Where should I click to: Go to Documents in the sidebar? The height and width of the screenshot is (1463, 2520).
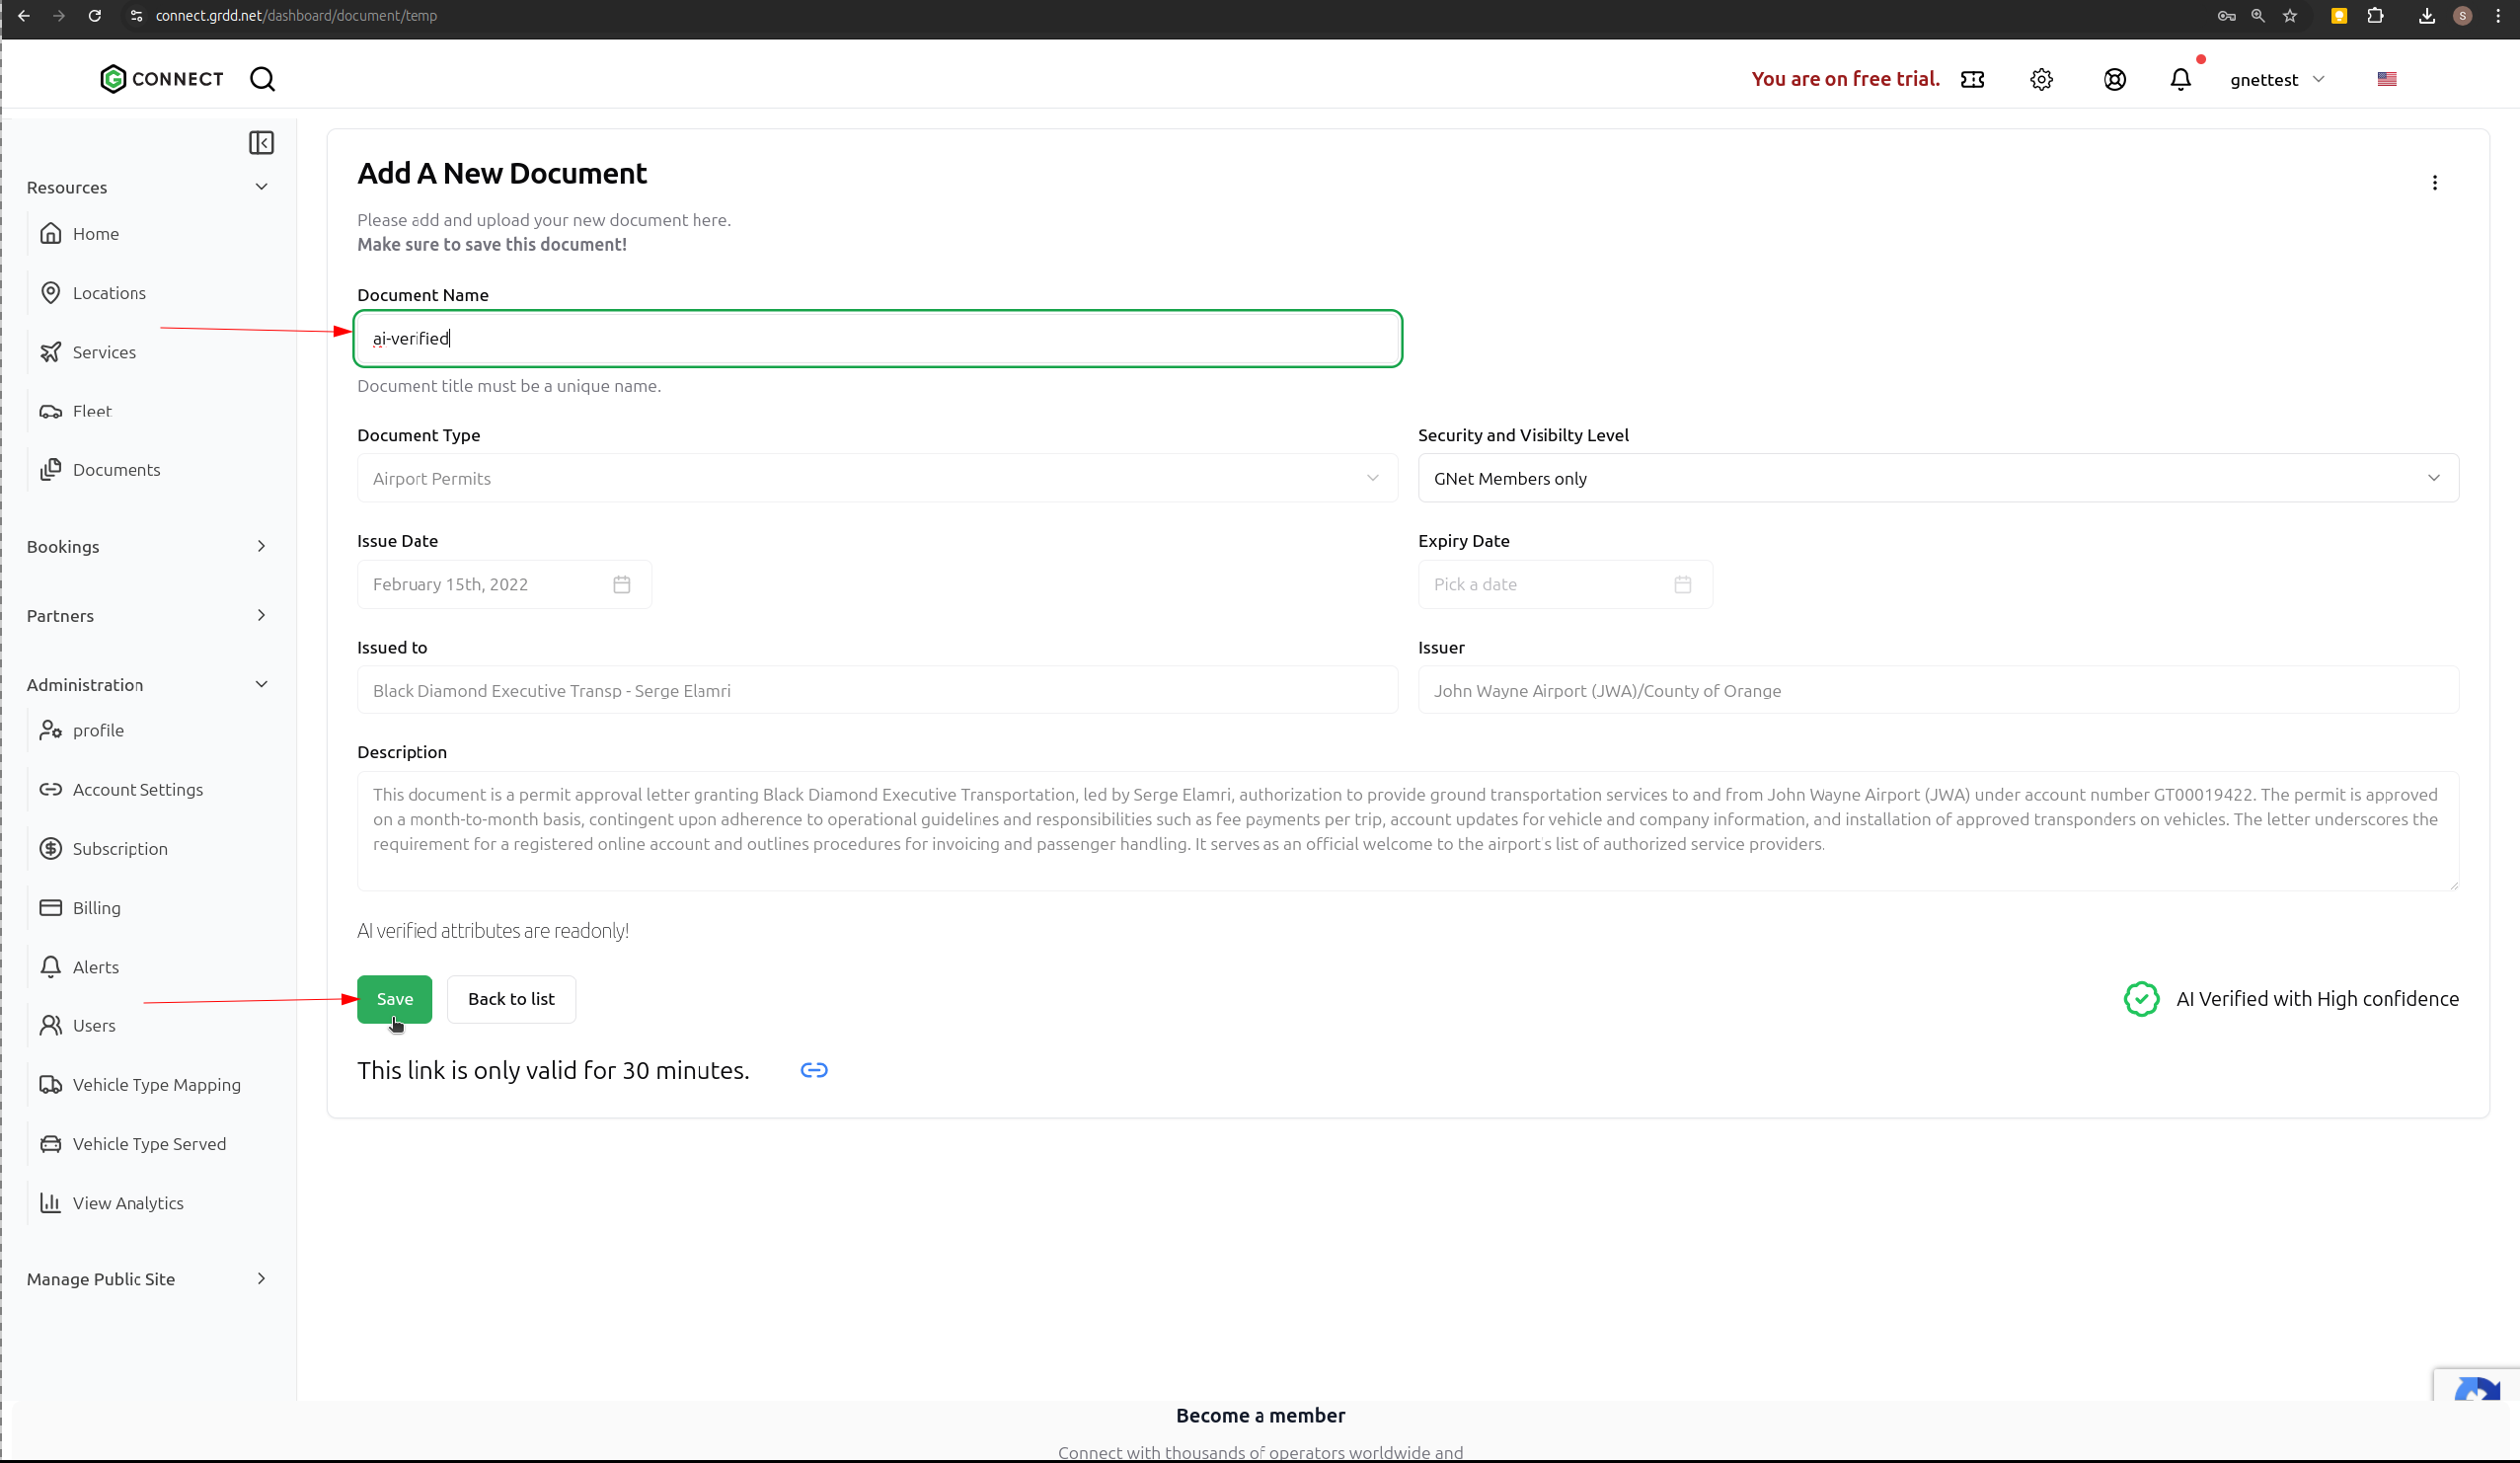(116, 470)
